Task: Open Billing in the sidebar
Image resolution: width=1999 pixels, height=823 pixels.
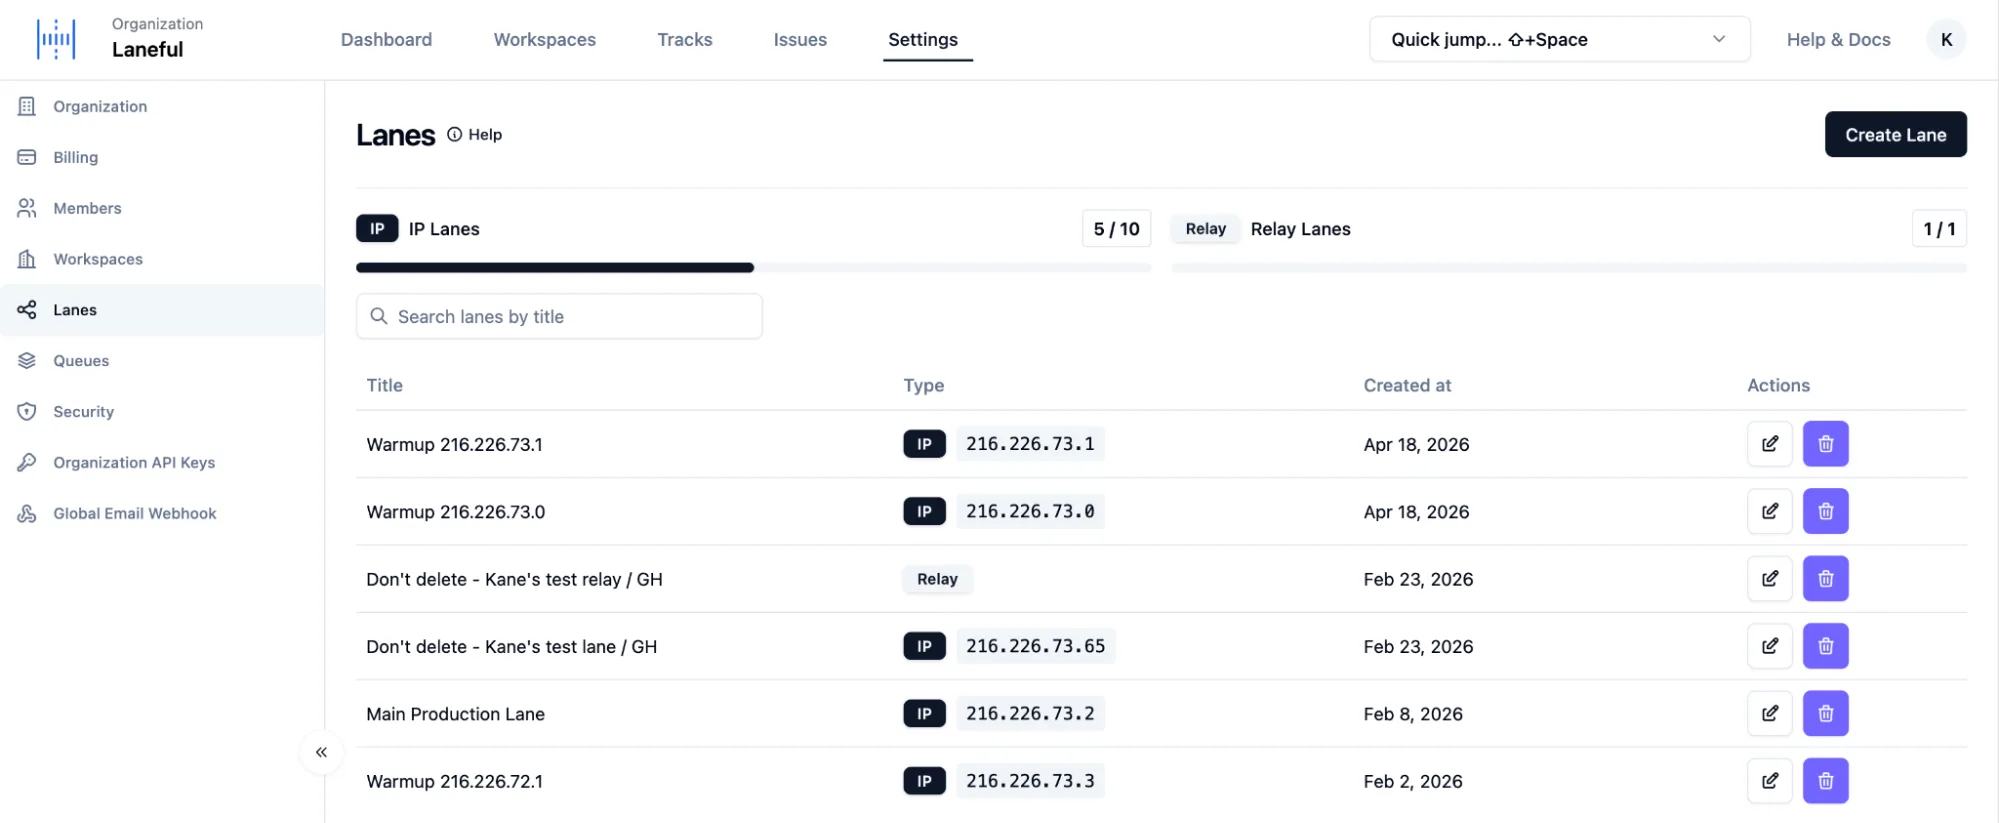Action: tap(162, 157)
